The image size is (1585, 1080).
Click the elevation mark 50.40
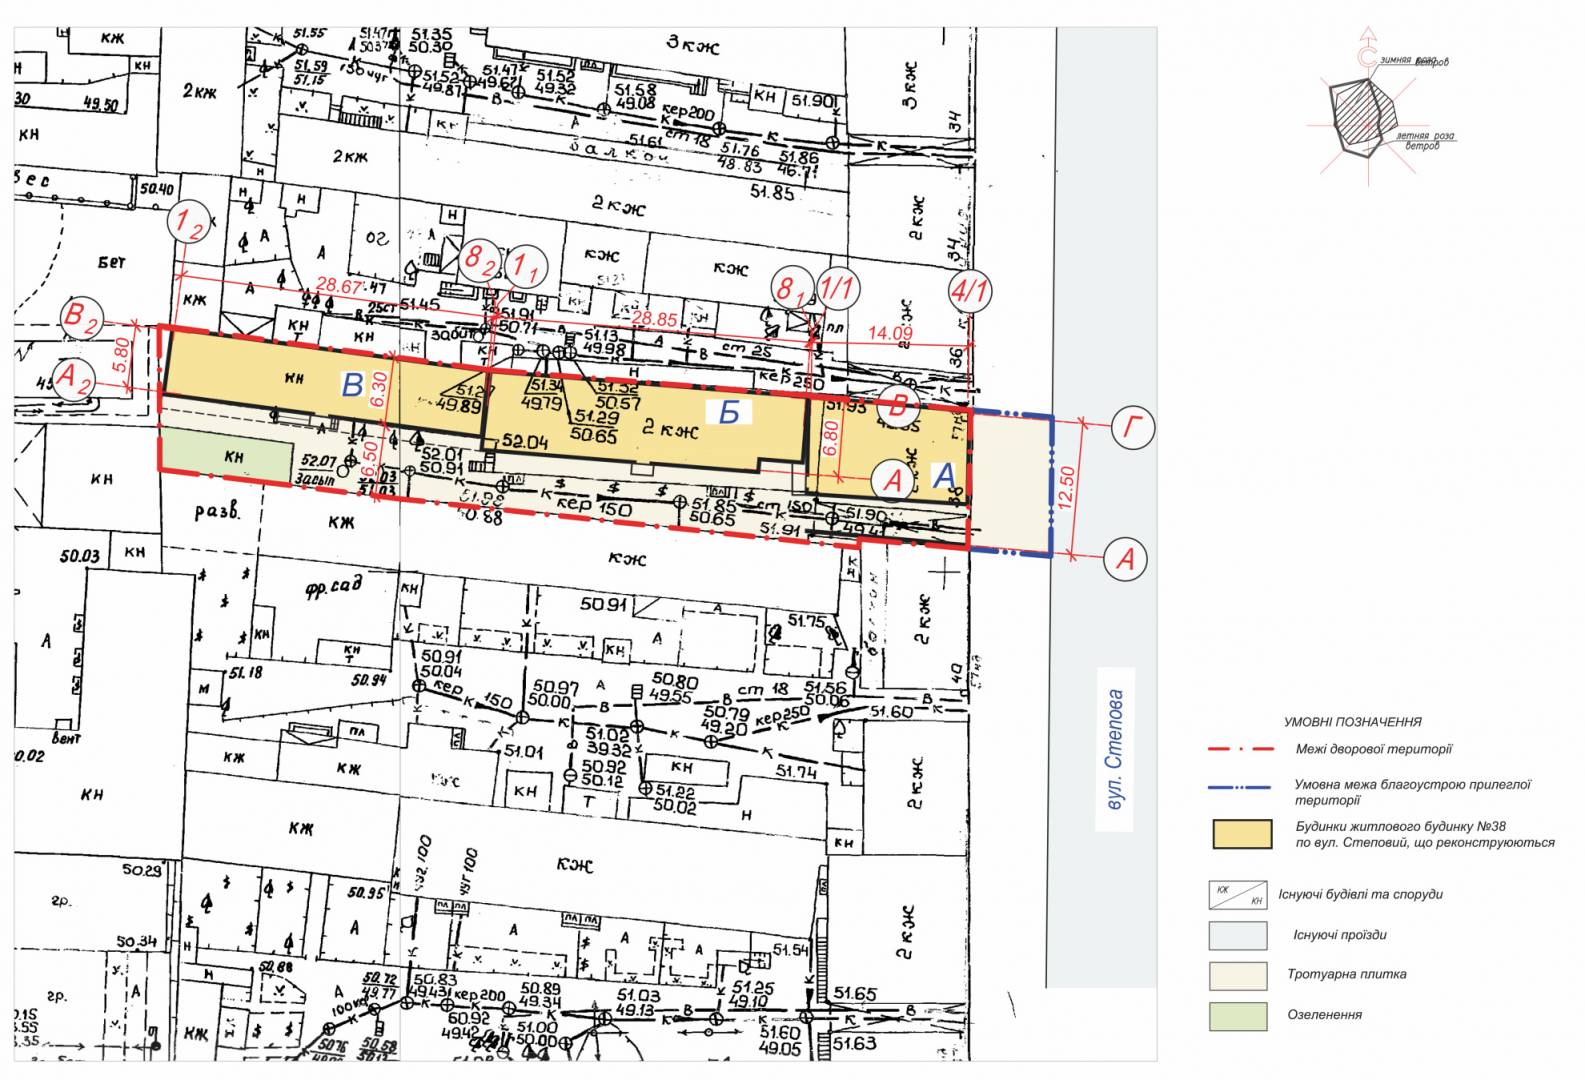(156, 189)
